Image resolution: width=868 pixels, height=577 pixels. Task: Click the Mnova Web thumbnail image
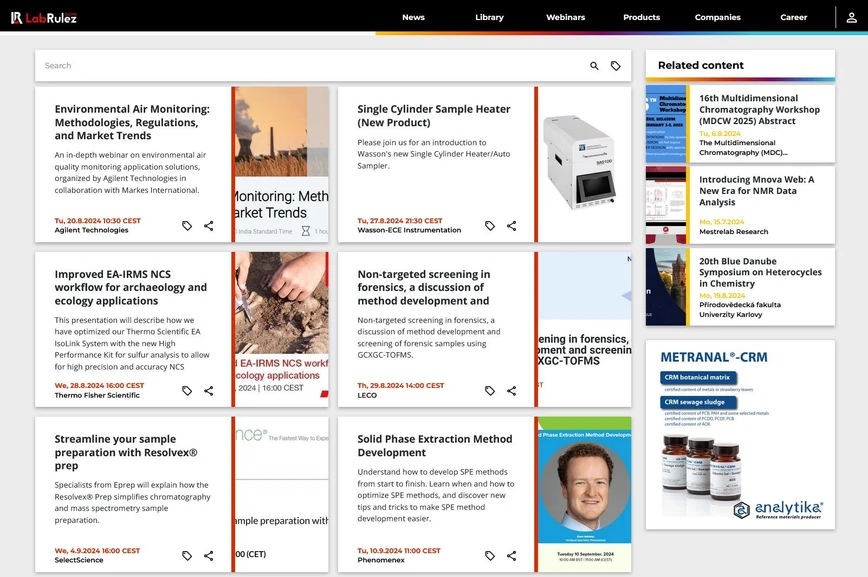[x=666, y=205]
